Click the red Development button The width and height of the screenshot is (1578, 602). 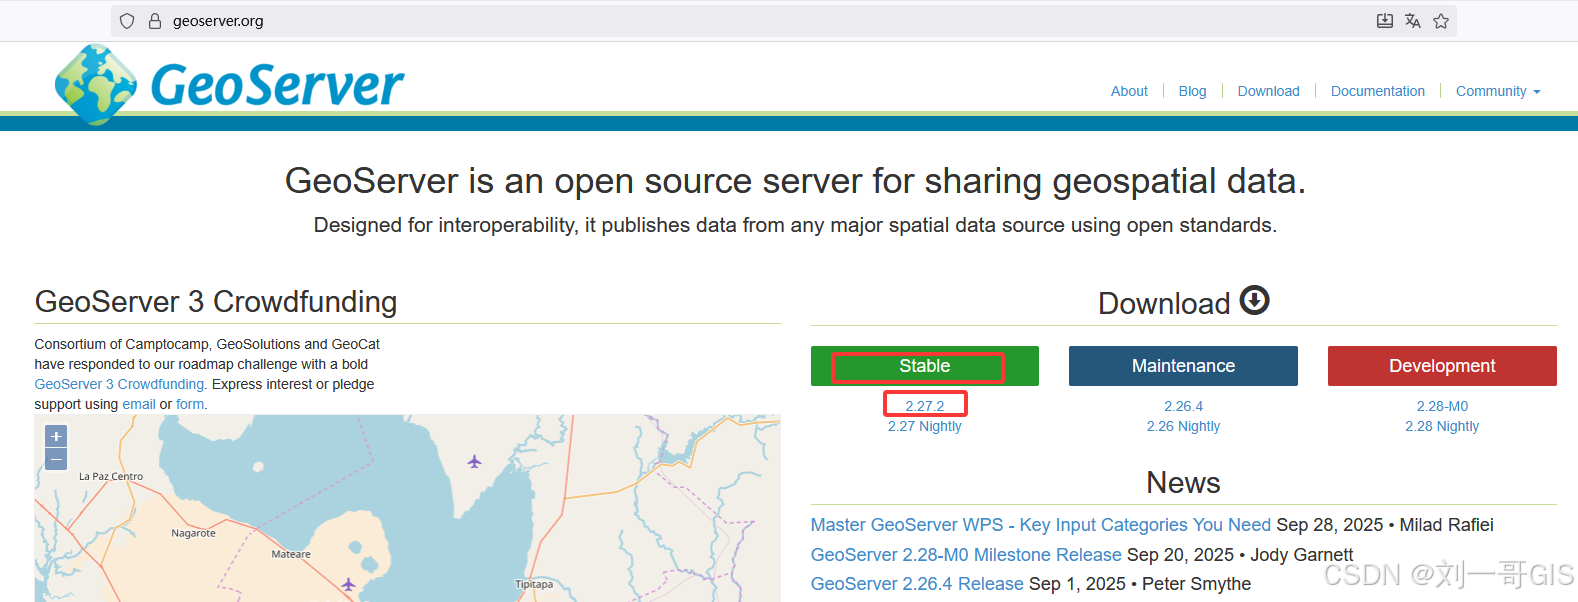(x=1442, y=366)
